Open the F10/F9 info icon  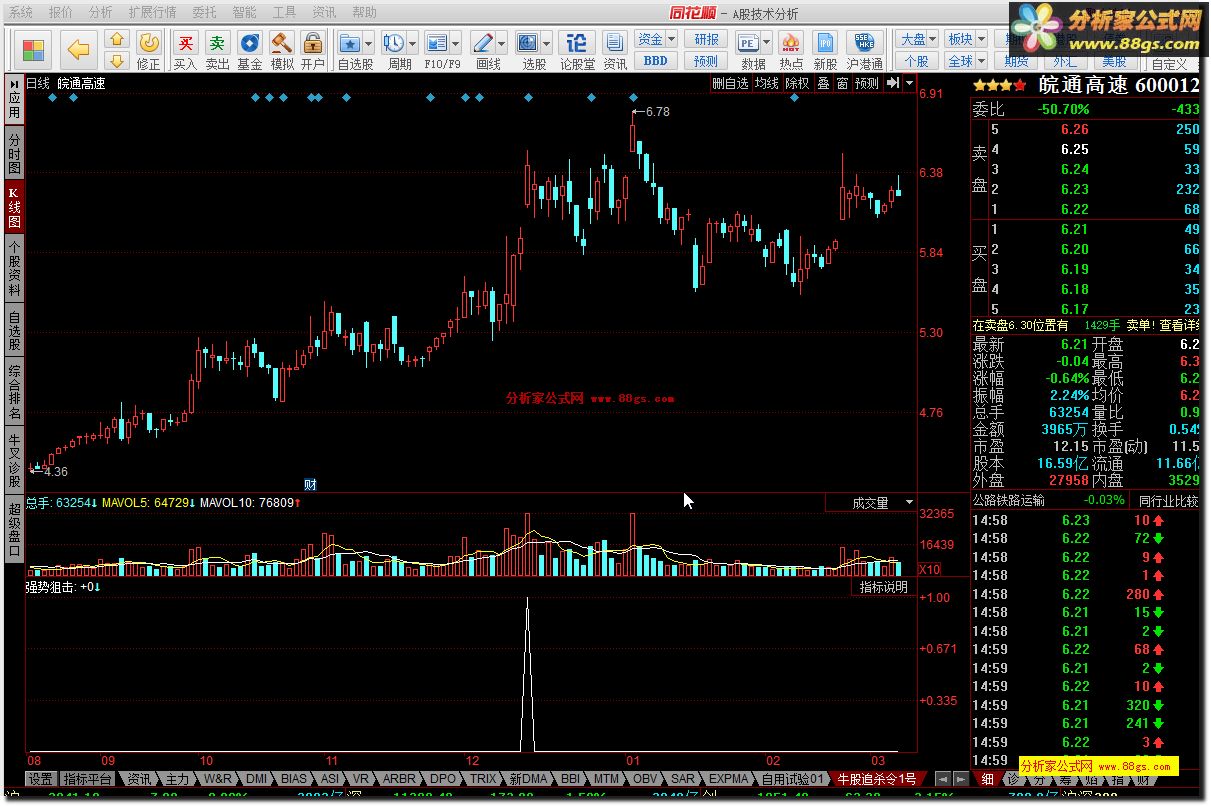pos(436,43)
